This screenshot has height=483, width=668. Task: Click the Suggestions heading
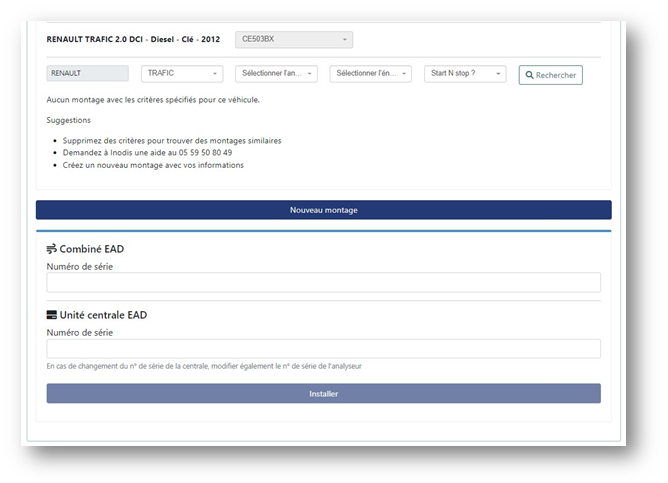click(69, 121)
